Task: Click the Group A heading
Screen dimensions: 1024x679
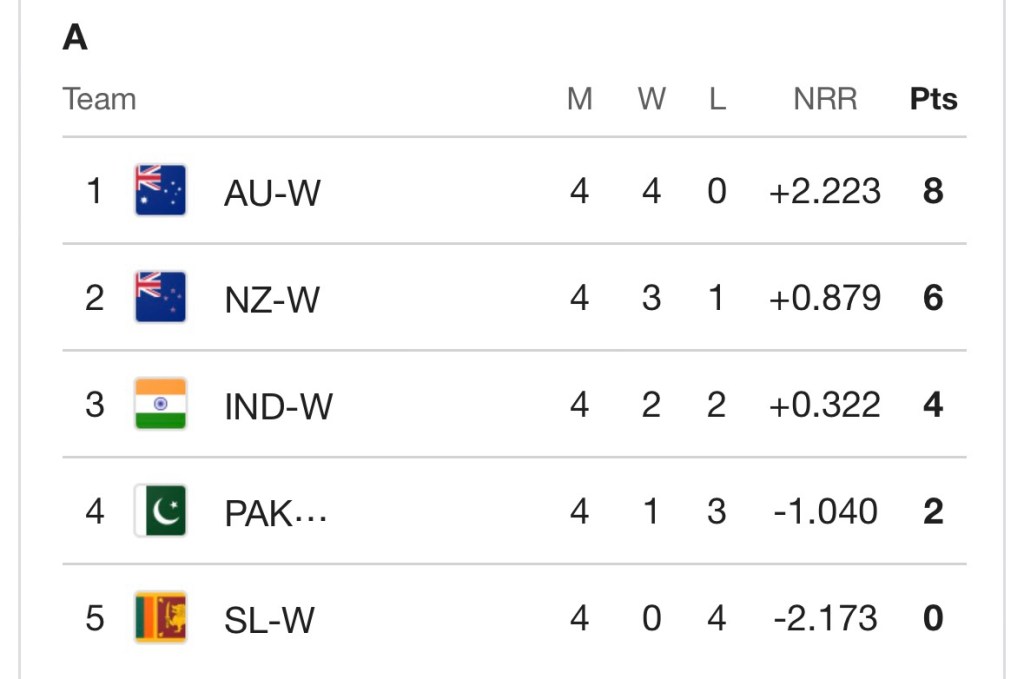Action: point(75,38)
